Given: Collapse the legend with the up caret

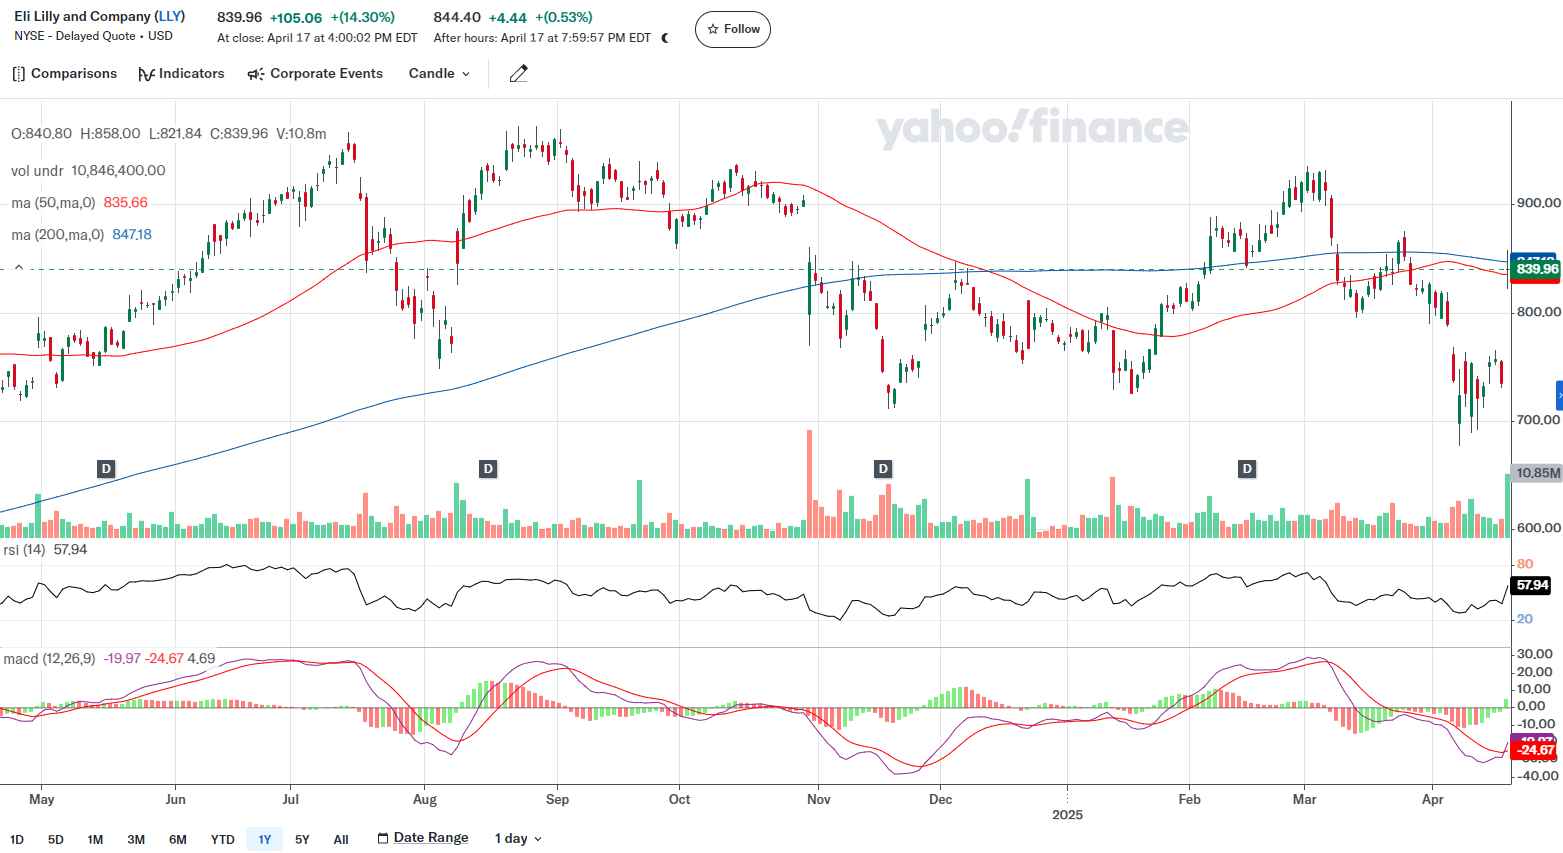Looking at the screenshot, I should pos(18,267).
